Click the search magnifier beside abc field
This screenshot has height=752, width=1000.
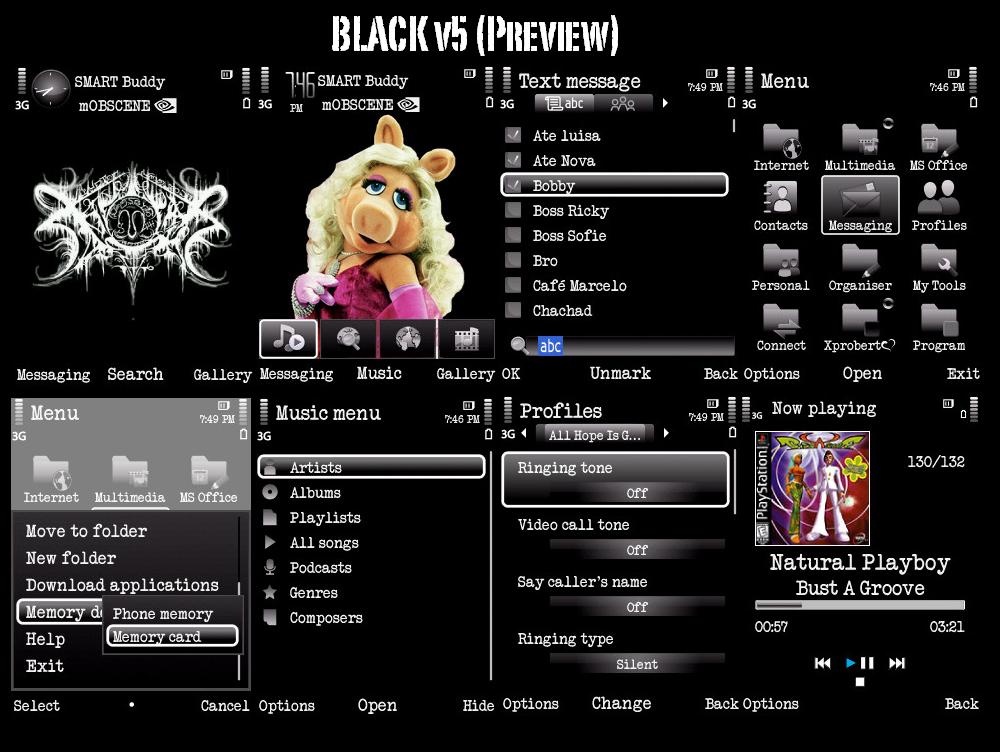tap(520, 346)
